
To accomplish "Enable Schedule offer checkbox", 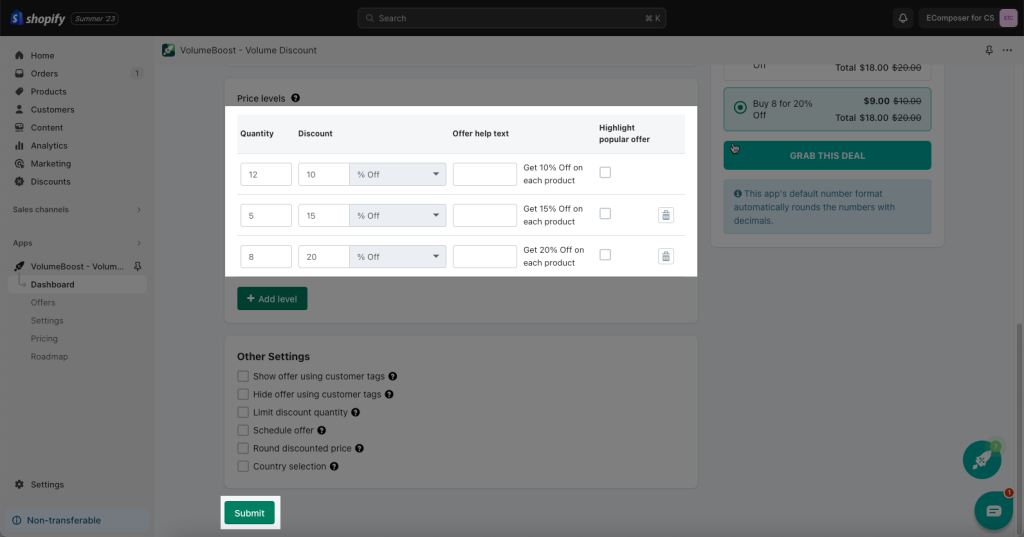I will 243,431.
